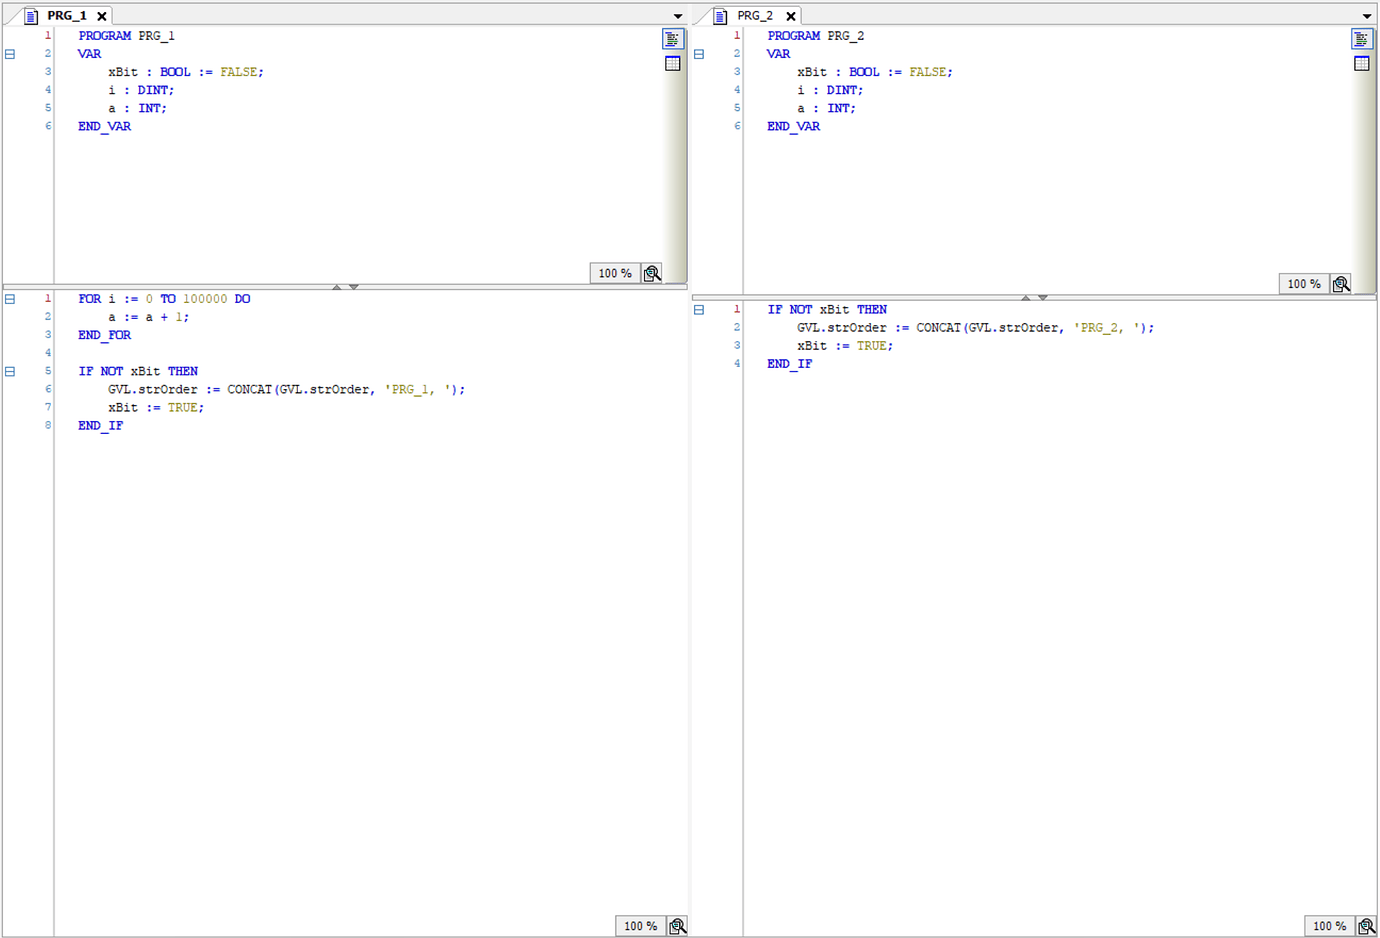This screenshot has height=938, width=1380.
Task: Switch PRG_2 declaration to textual view
Action: tap(1361, 39)
